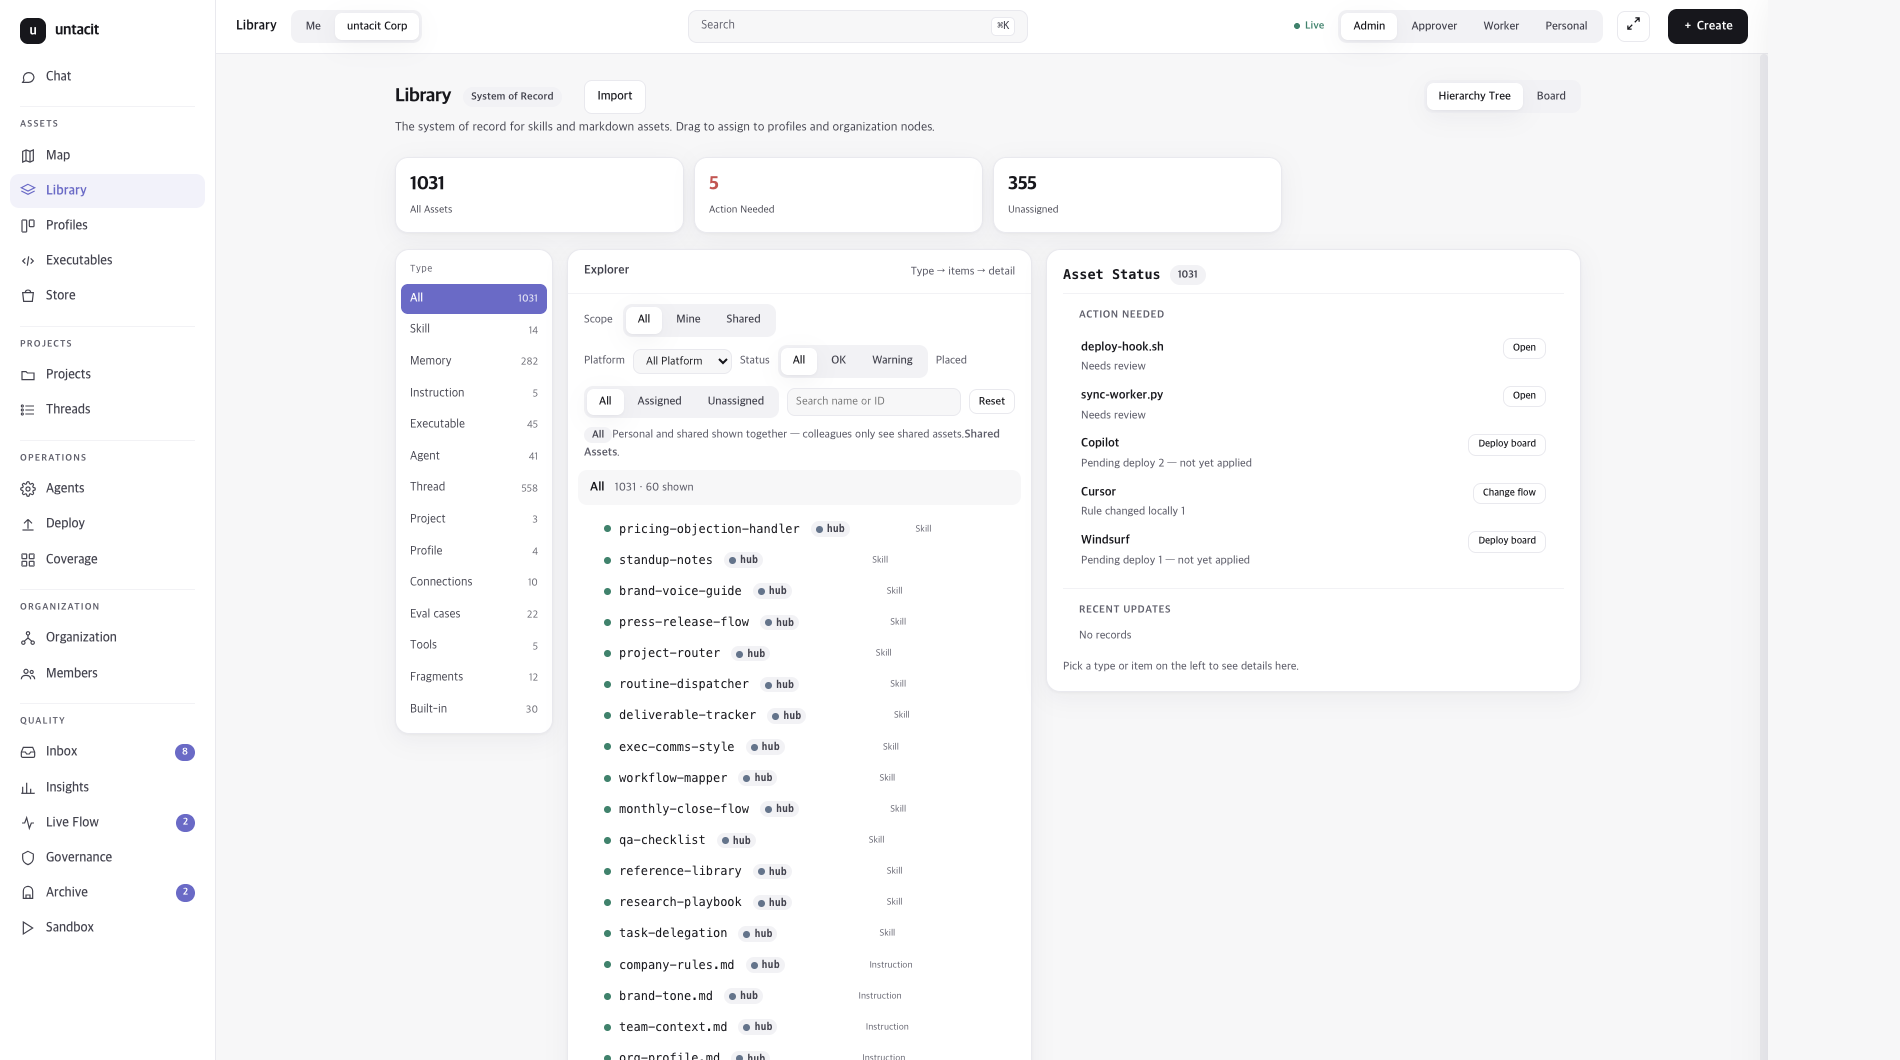The width and height of the screenshot is (1900, 1060).
Task: Set Status filter to OK
Action: click(x=838, y=360)
